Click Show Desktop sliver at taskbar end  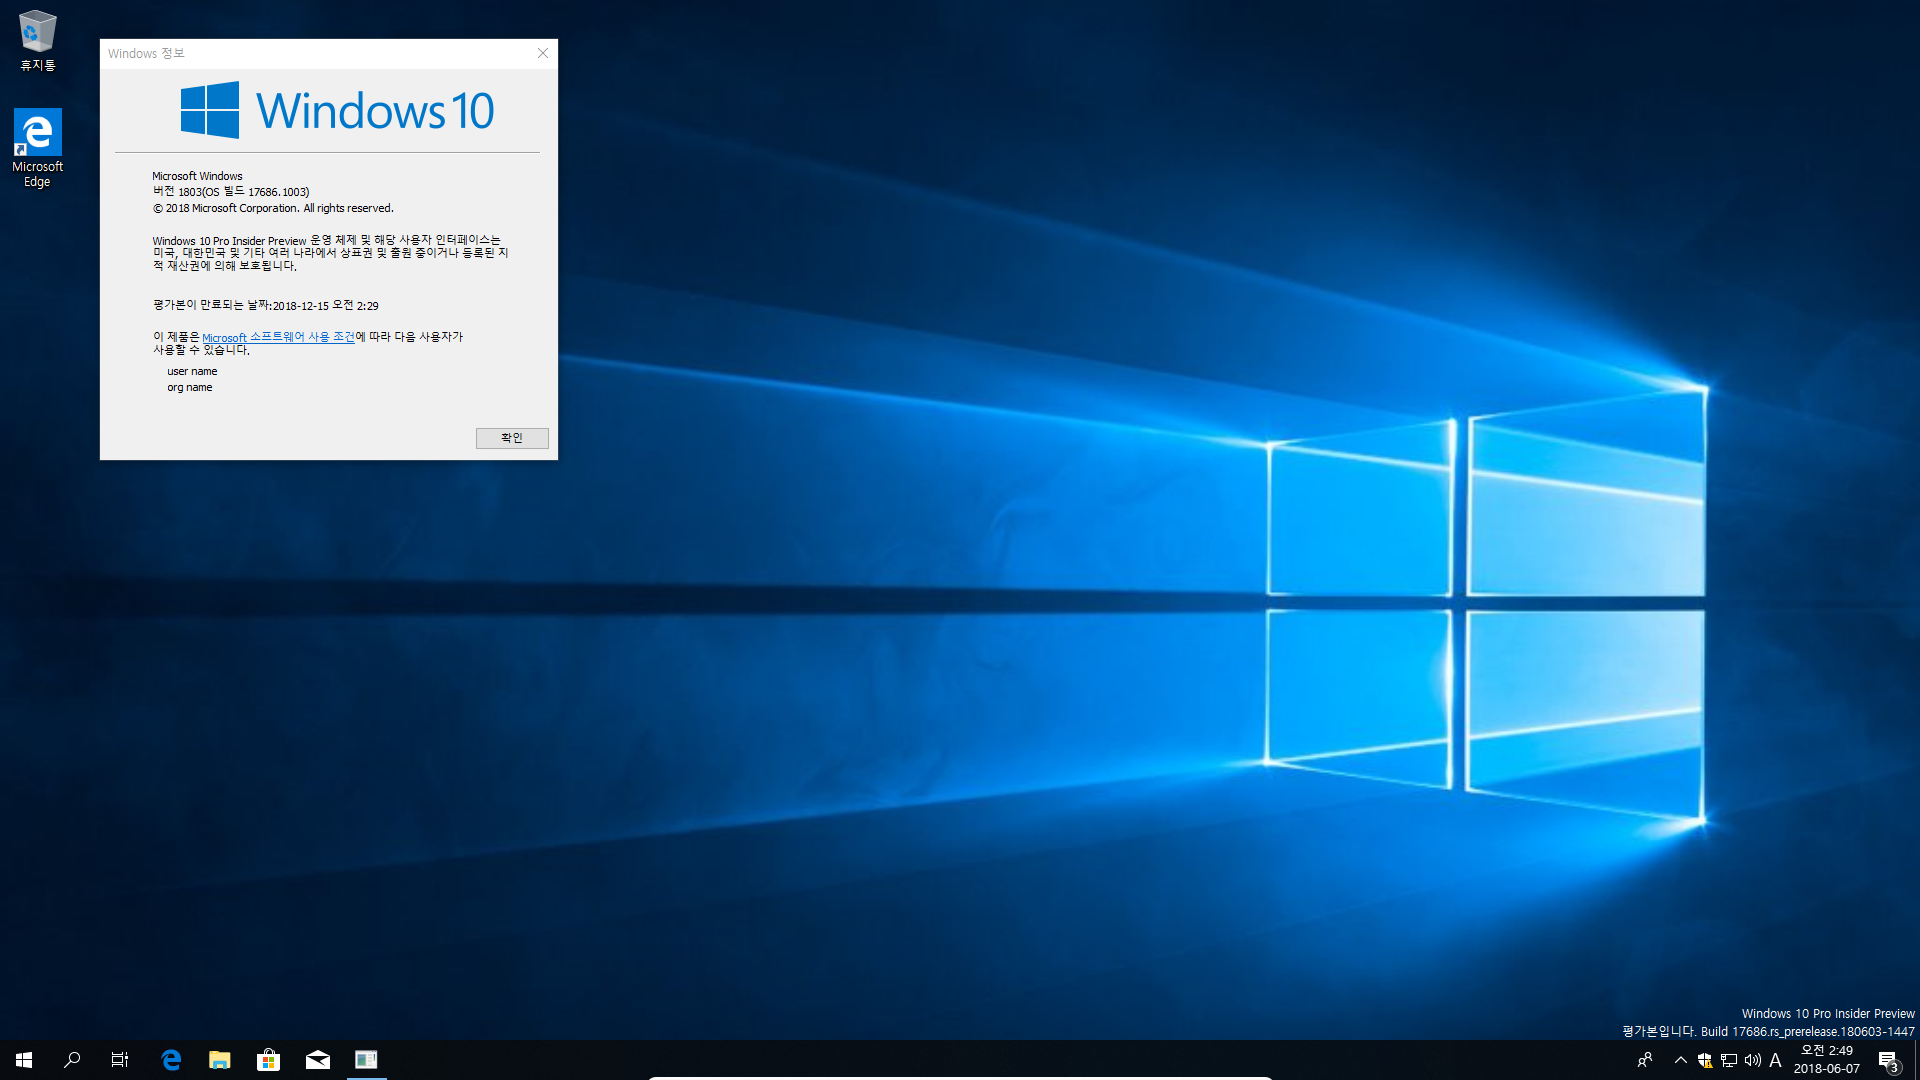[x=1917, y=1060]
